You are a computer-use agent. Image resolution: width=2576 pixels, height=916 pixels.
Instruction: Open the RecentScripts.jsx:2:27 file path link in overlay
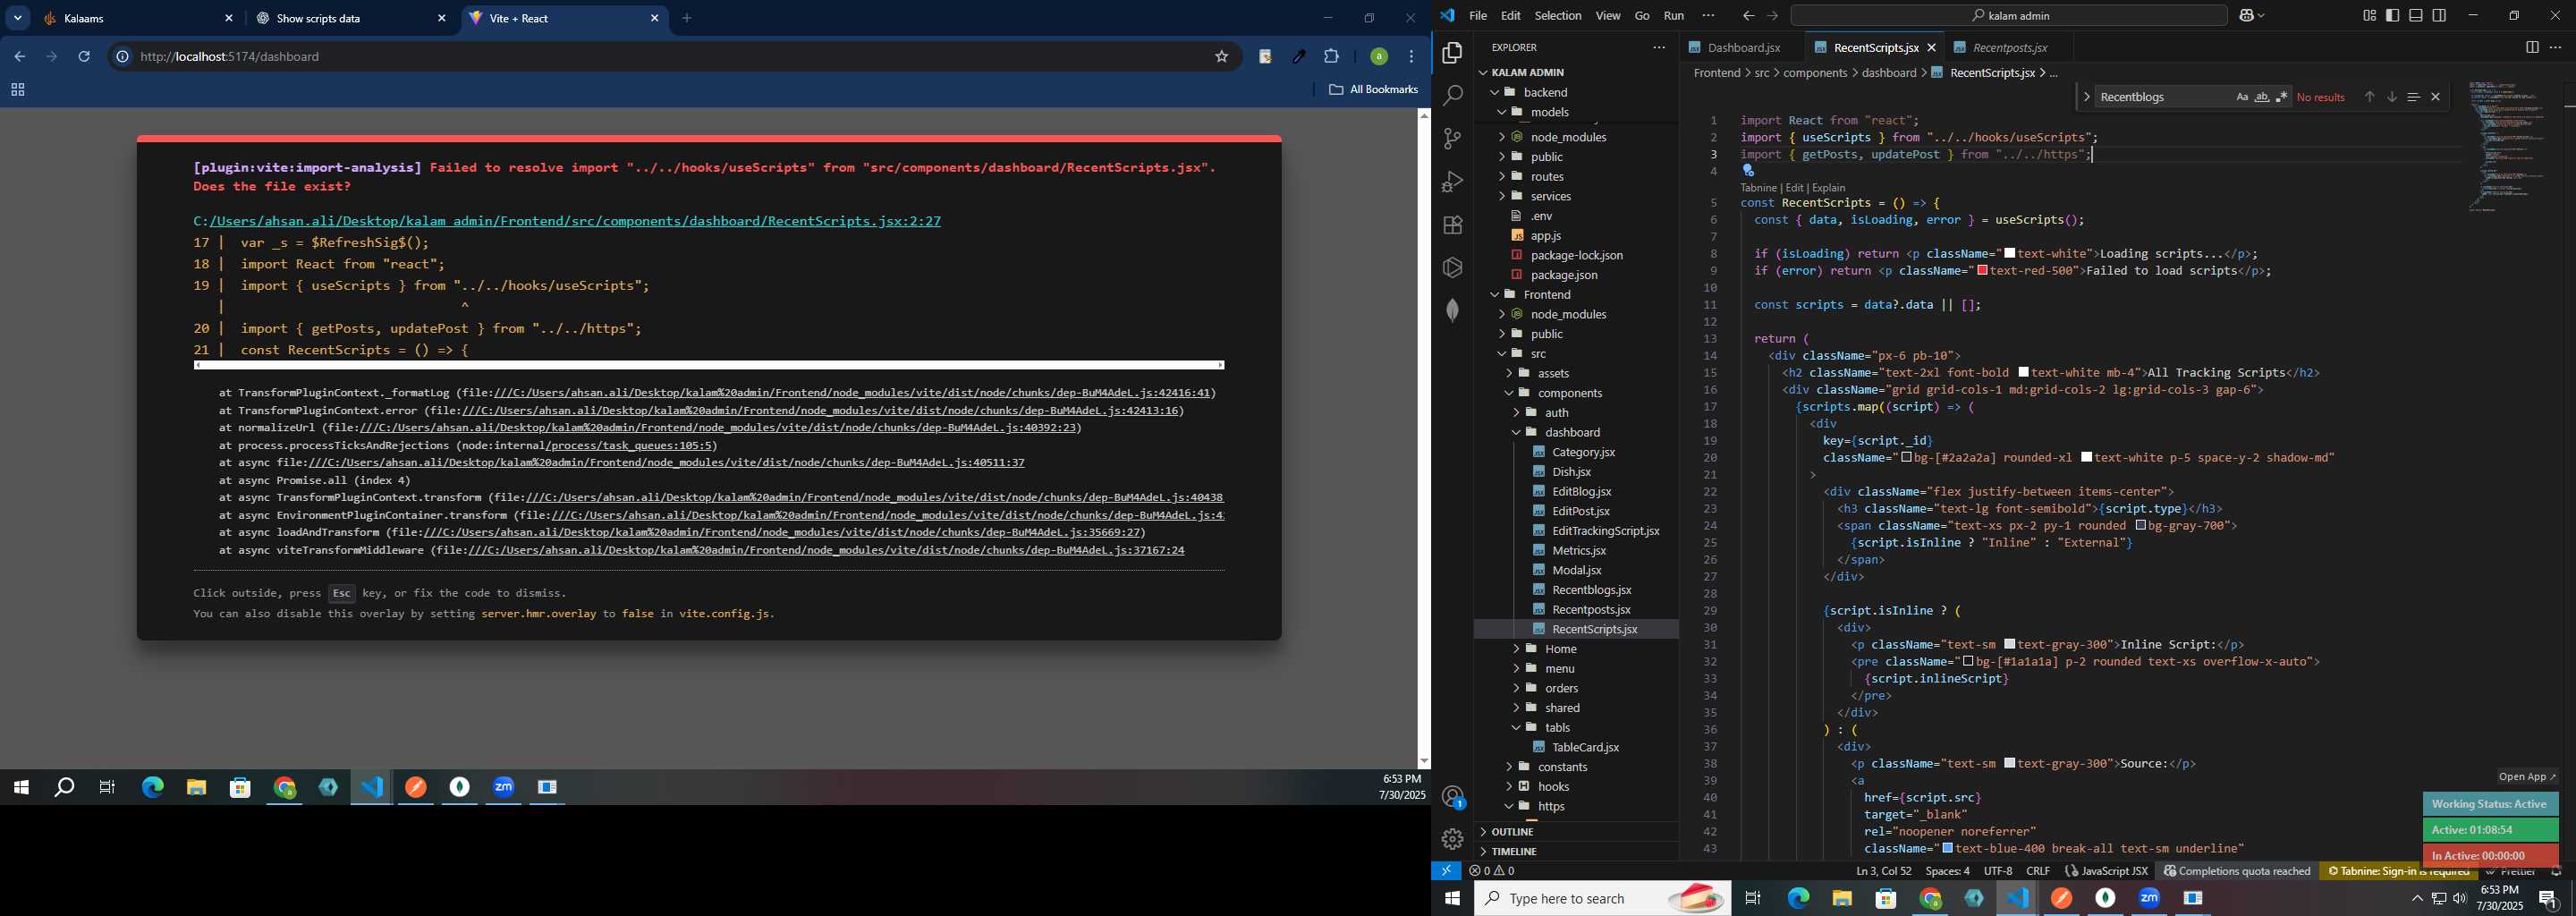[567, 221]
